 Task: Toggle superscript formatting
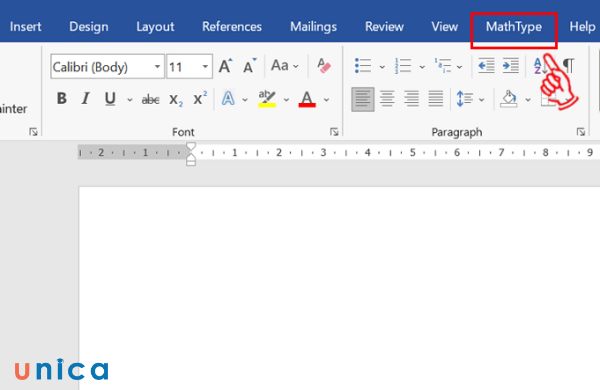click(x=200, y=99)
